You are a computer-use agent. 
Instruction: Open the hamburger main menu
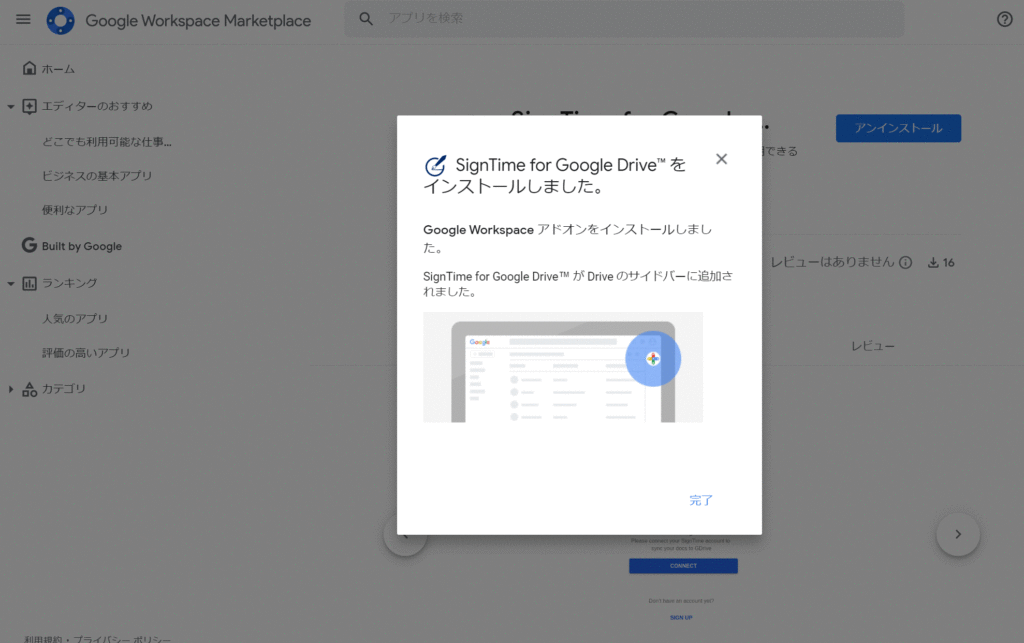click(x=23, y=20)
